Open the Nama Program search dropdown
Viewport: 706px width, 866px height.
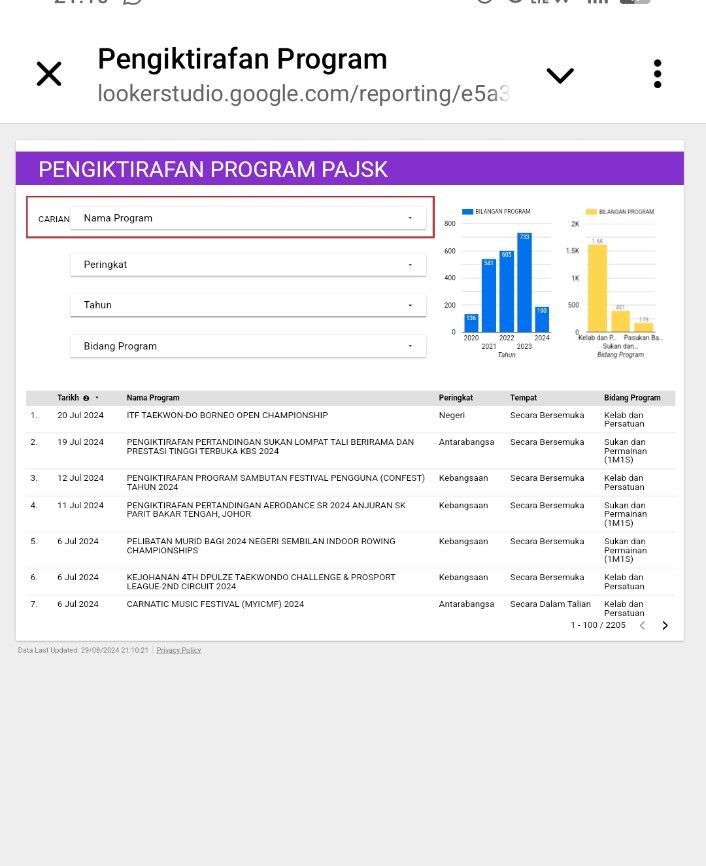pyautogui.click(x=248, y=218)
